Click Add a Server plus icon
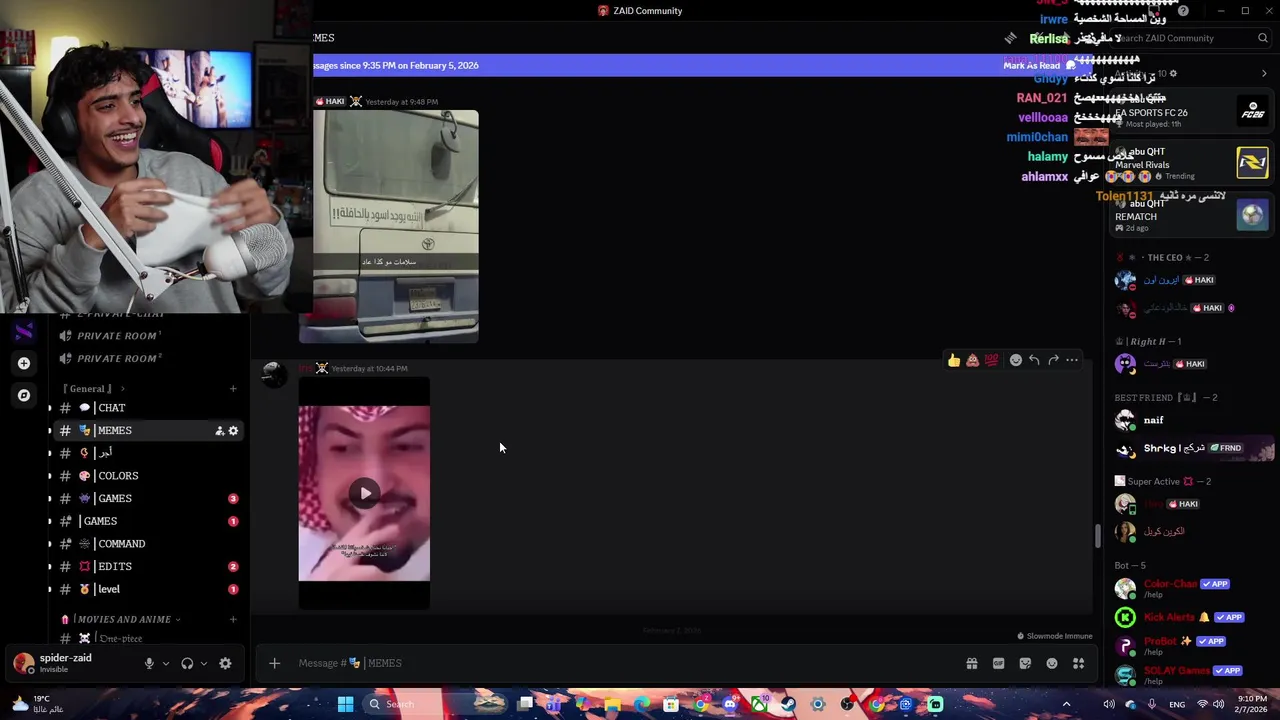 [x=24, y=363]
